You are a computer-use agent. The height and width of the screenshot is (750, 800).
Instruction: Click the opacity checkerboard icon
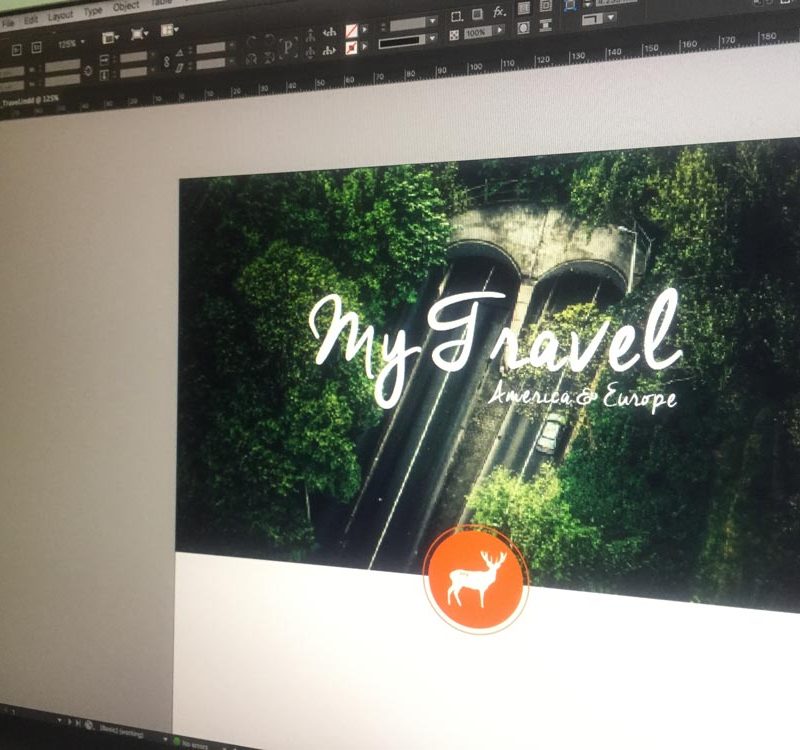coord(454,35)
